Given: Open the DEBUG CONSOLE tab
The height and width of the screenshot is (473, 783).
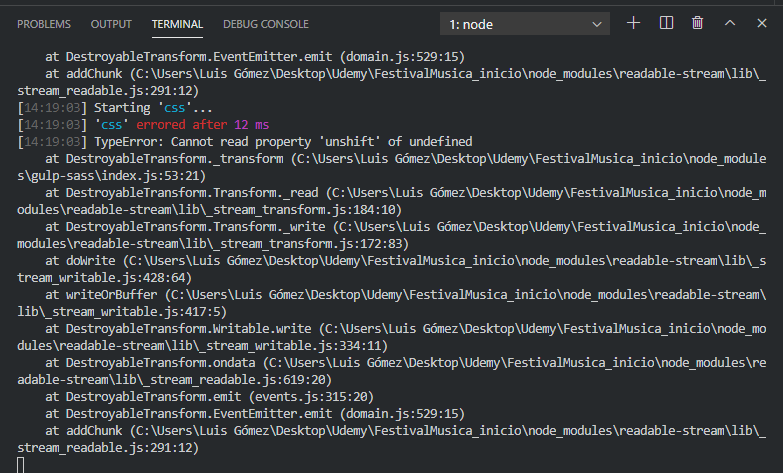Looking at the screenshot, I should tap(266, 24).
